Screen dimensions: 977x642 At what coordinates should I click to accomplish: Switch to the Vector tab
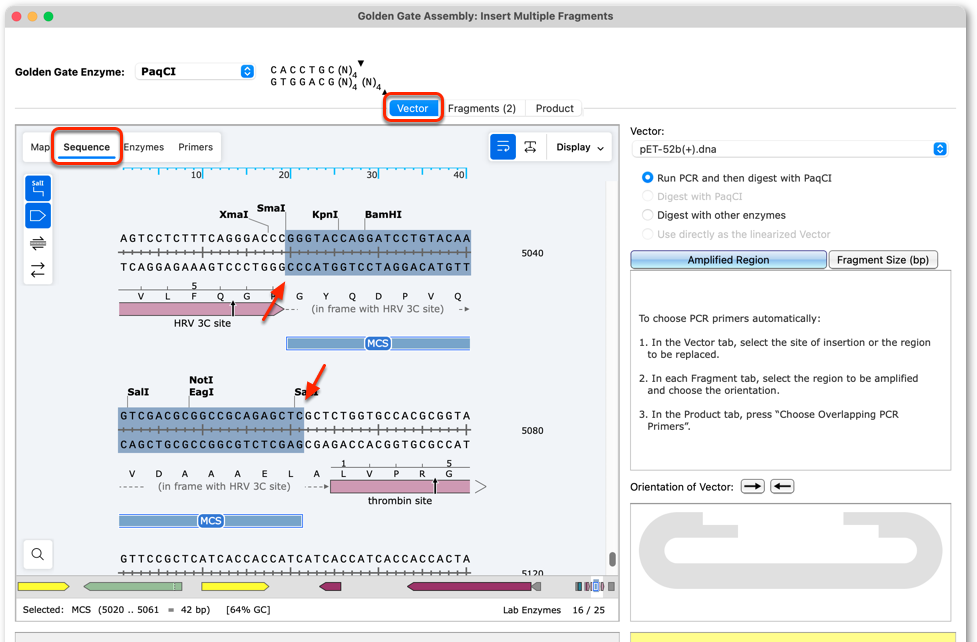(412, 108)
